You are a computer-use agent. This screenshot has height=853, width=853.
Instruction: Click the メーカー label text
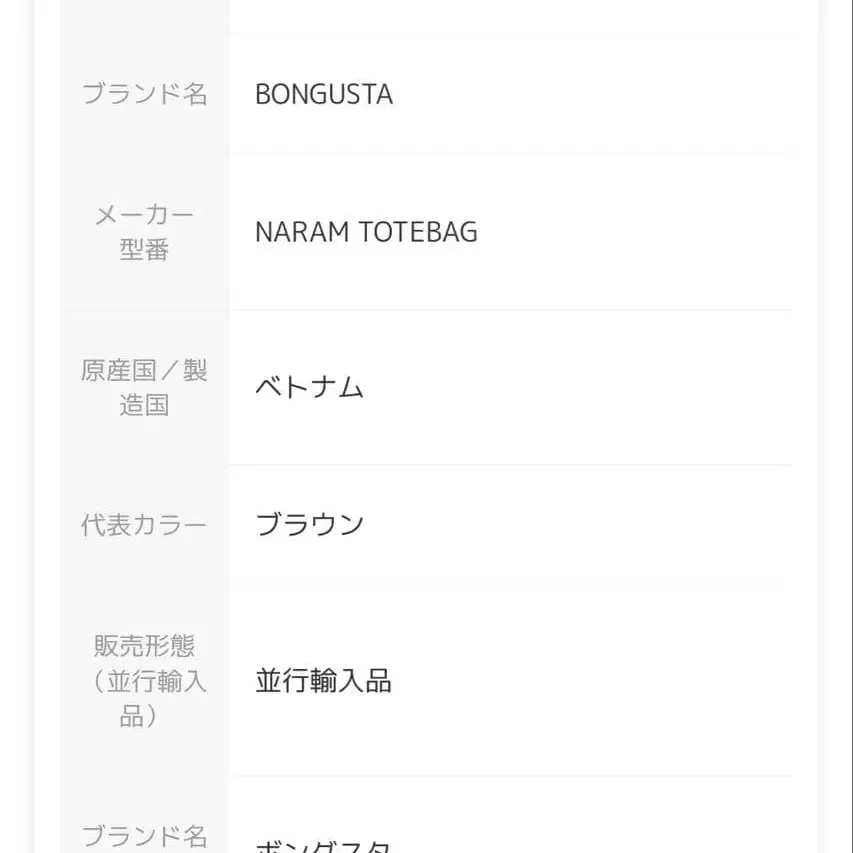144,214
